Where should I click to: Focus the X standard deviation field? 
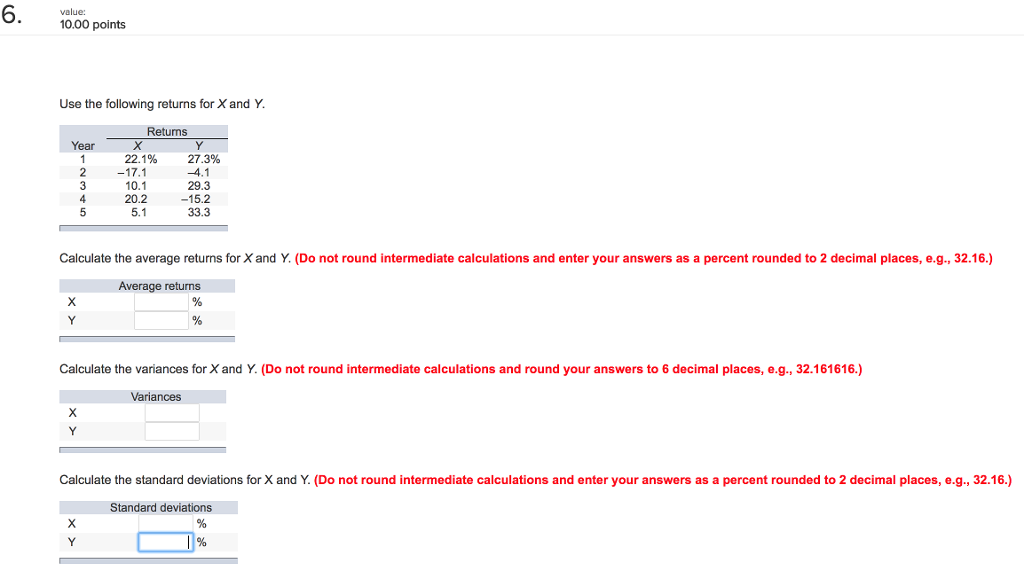pyautogui.click(x=165, y=523)
